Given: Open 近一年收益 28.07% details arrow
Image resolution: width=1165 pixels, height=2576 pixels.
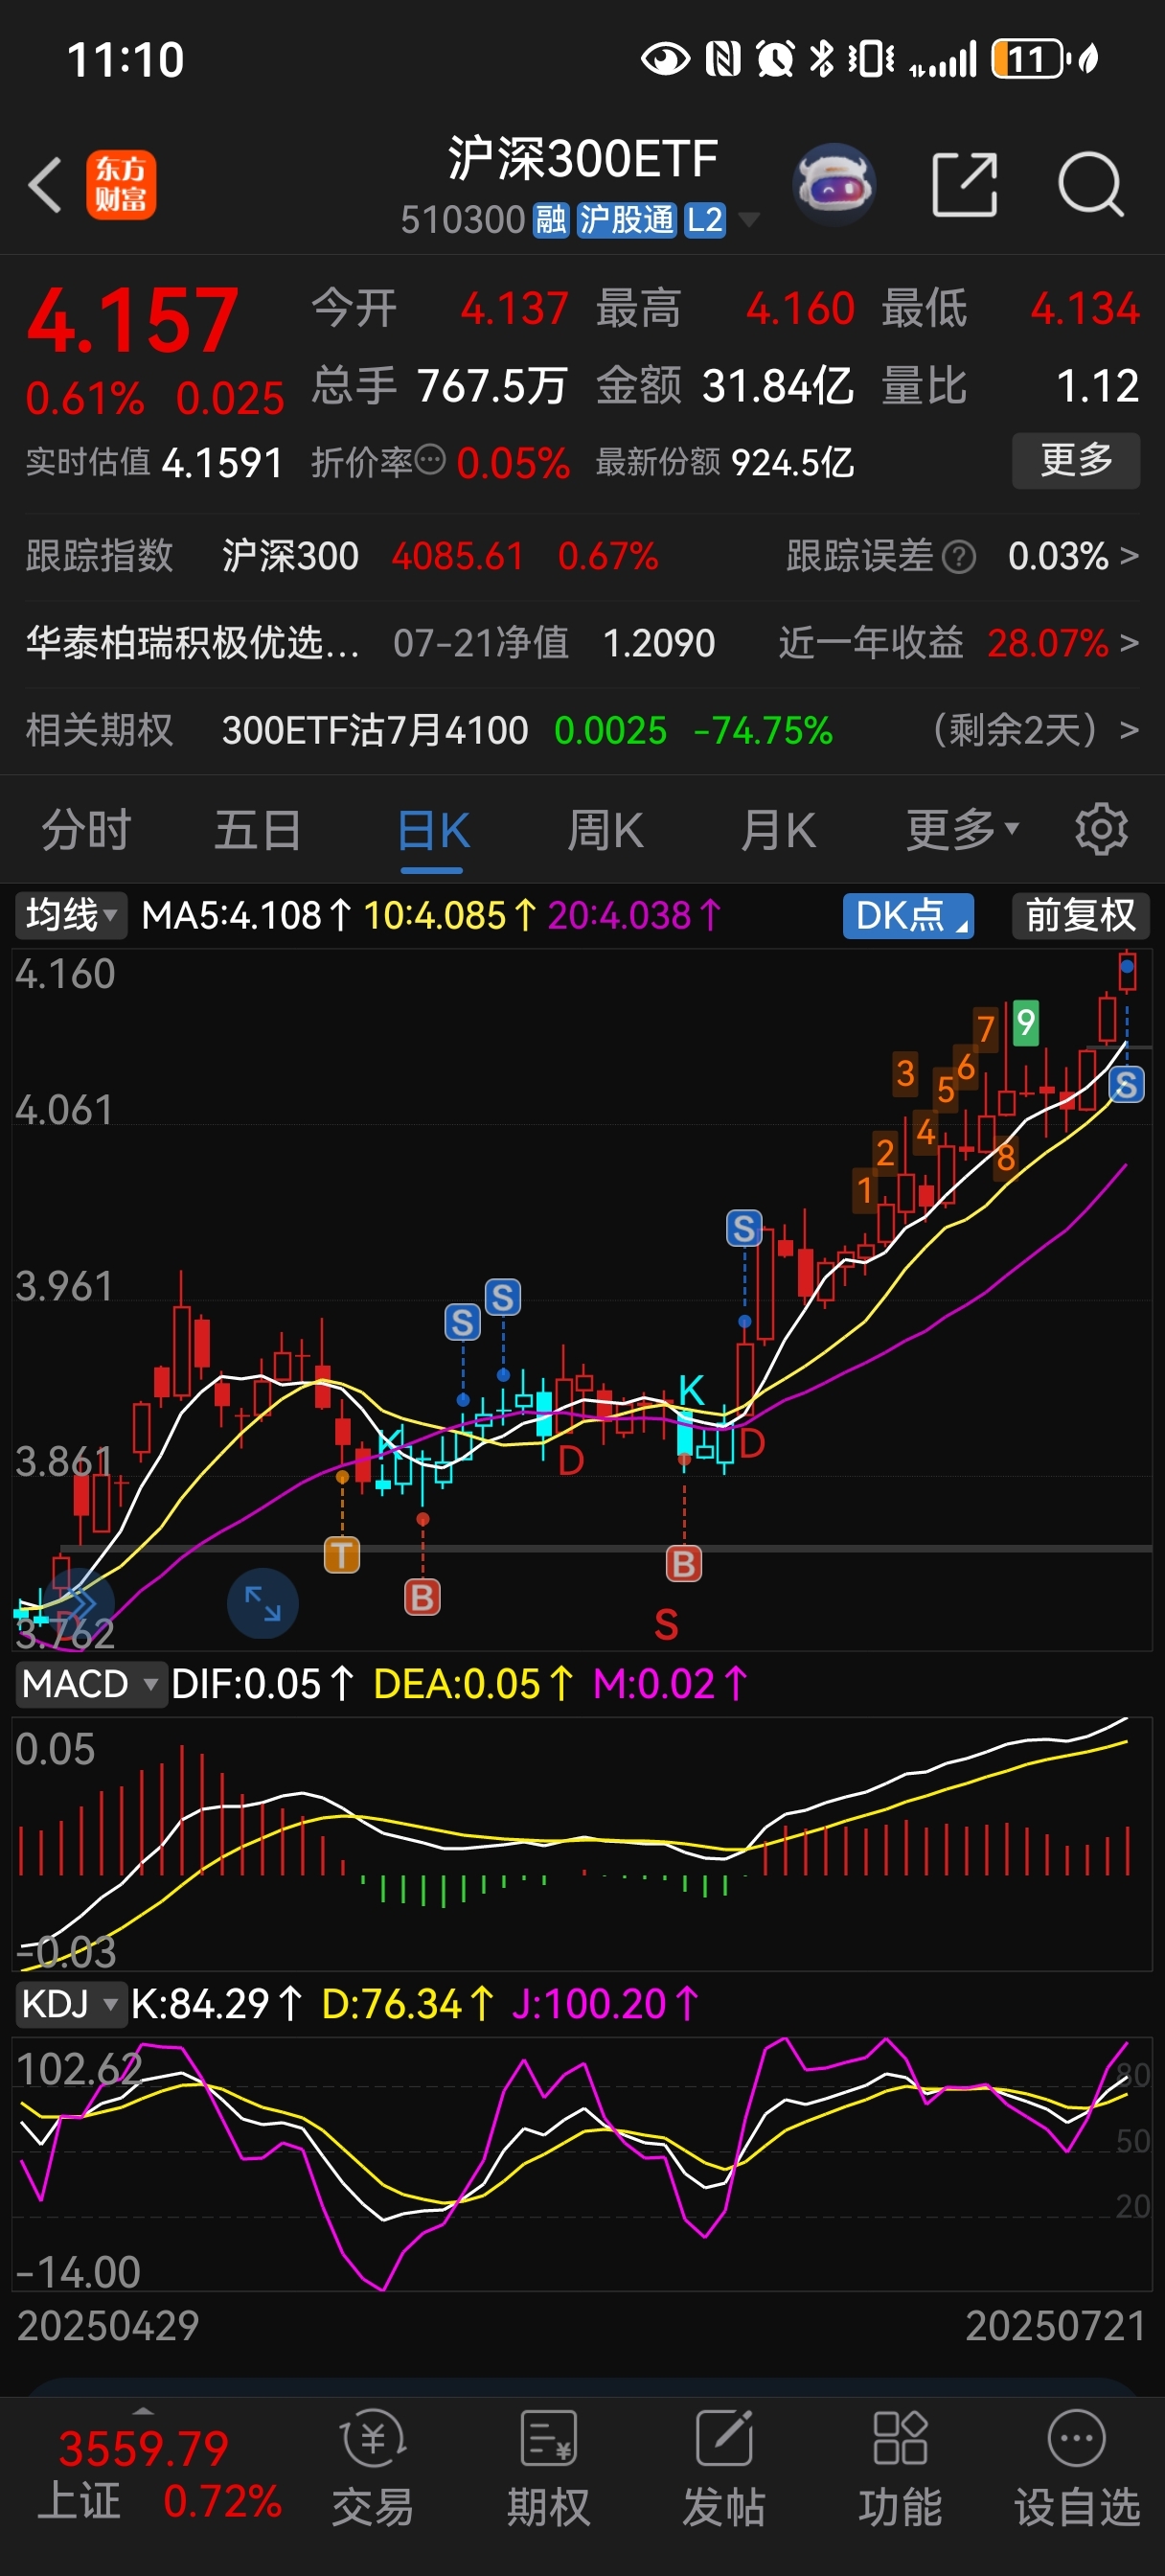Looking at the screenshot, I should point(1128,643).
